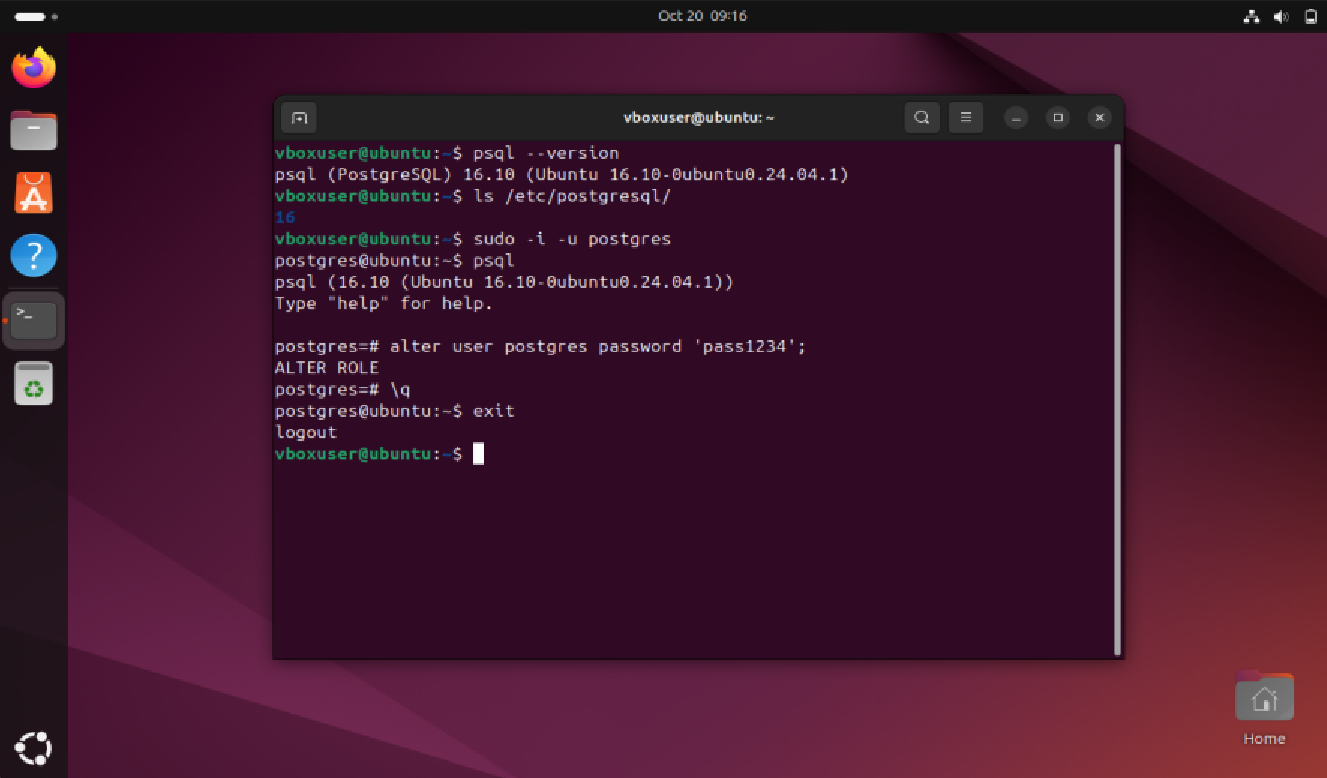
Task: Select the Terminal icon in dock
Action: (34, 320)
